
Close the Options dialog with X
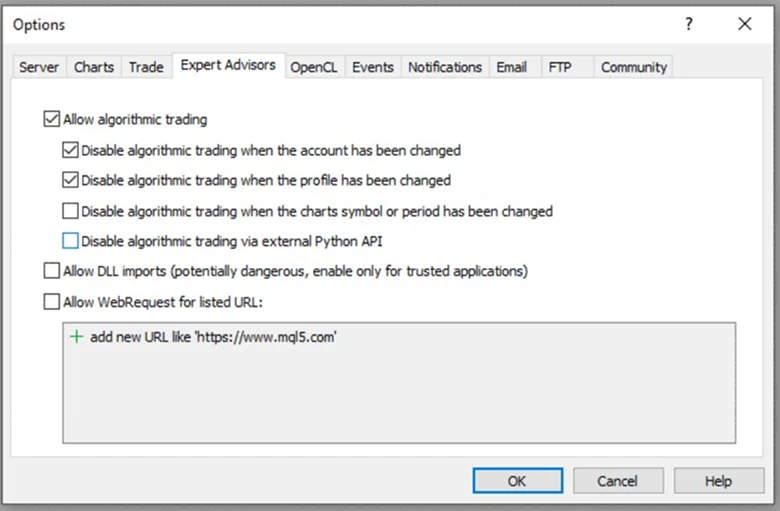click(745, 24)
